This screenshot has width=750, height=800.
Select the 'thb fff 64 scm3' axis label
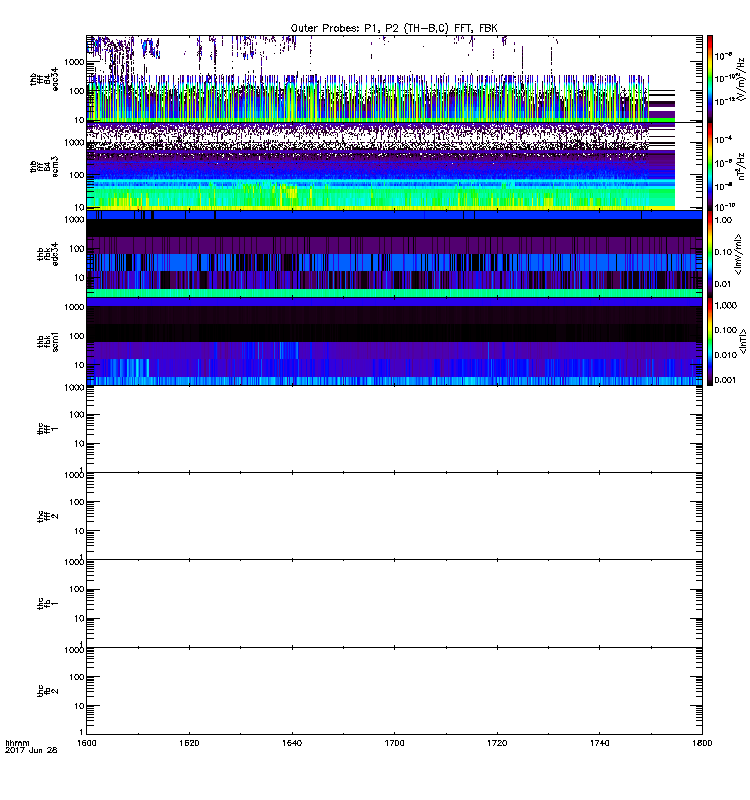pyautogui.click(x=44, y=166)
